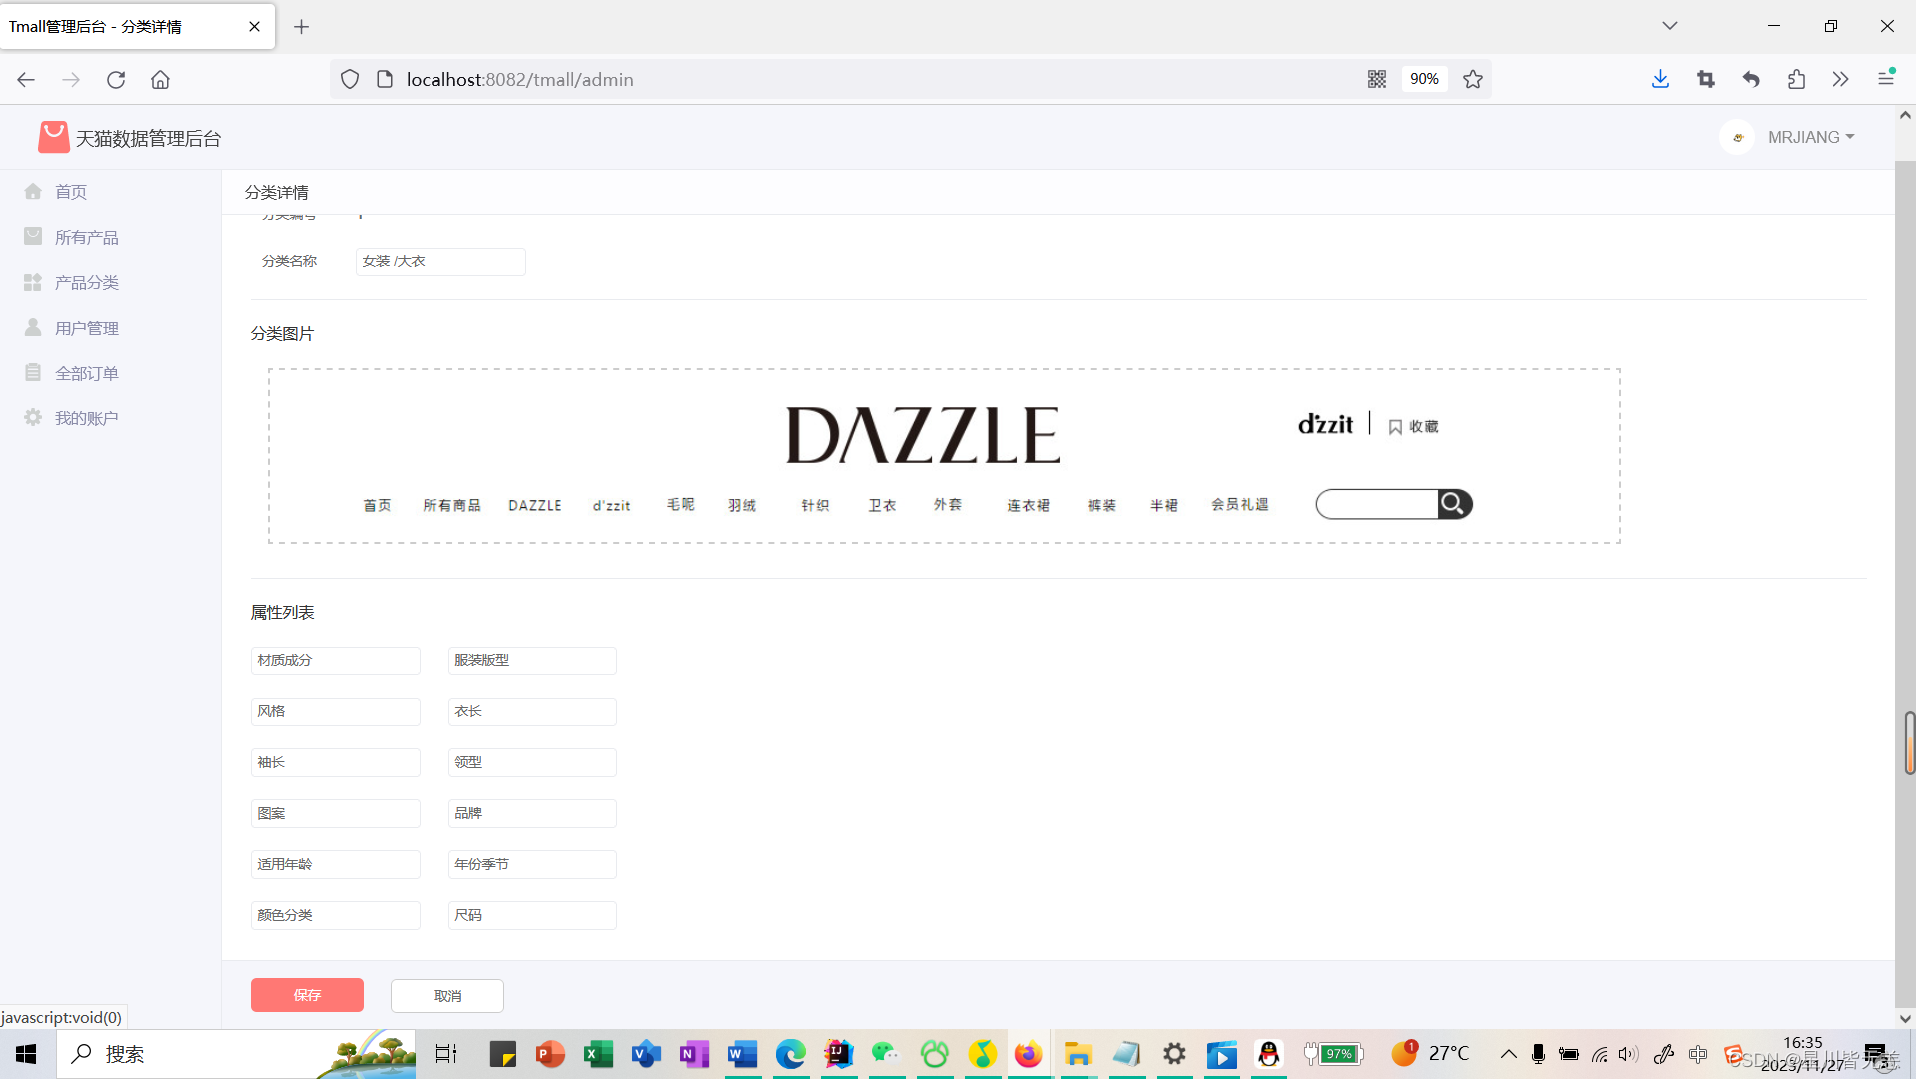Edit the 服装版型 attribute field
The height and width of the screenshot is (1079, 1916).
[x=532, y=660]
